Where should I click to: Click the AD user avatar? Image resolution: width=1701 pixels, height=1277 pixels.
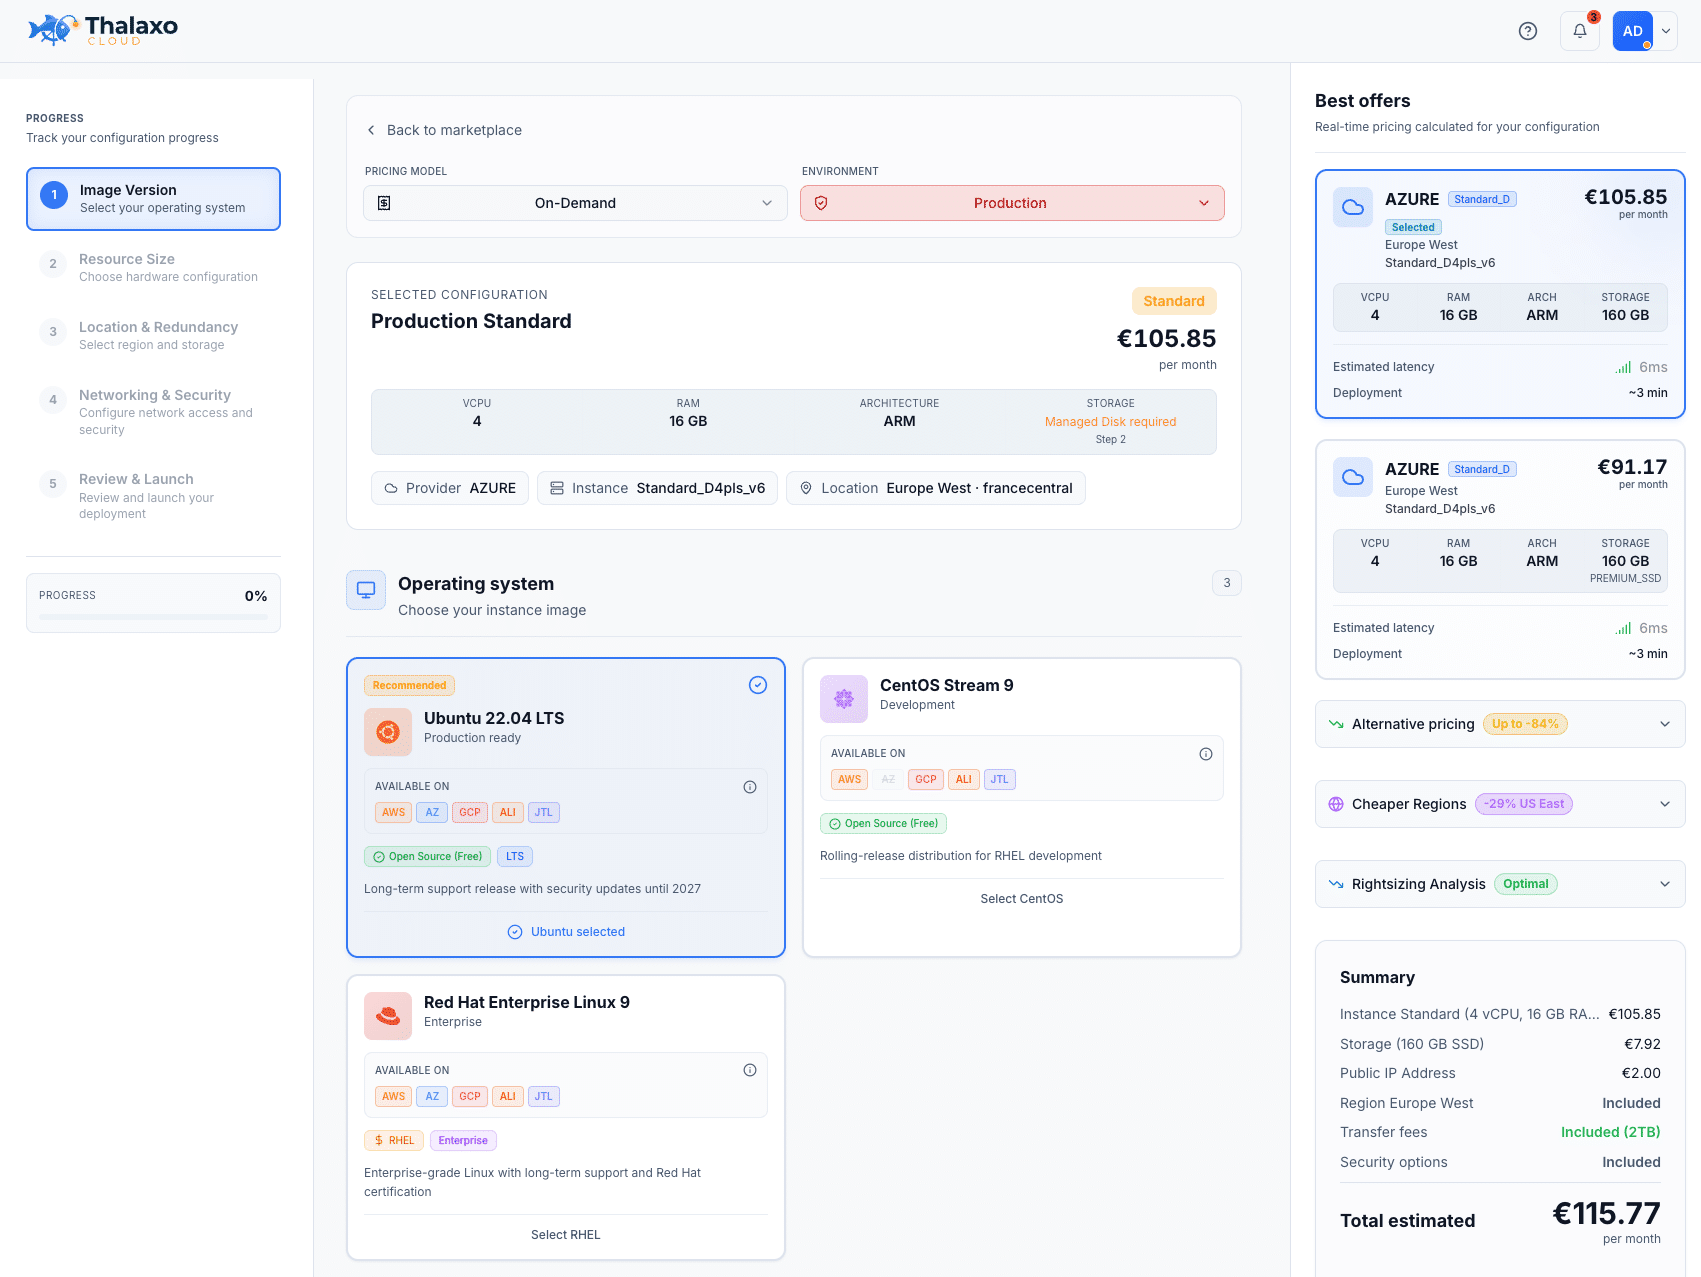pyautogui.click(x=1633, y=31)
